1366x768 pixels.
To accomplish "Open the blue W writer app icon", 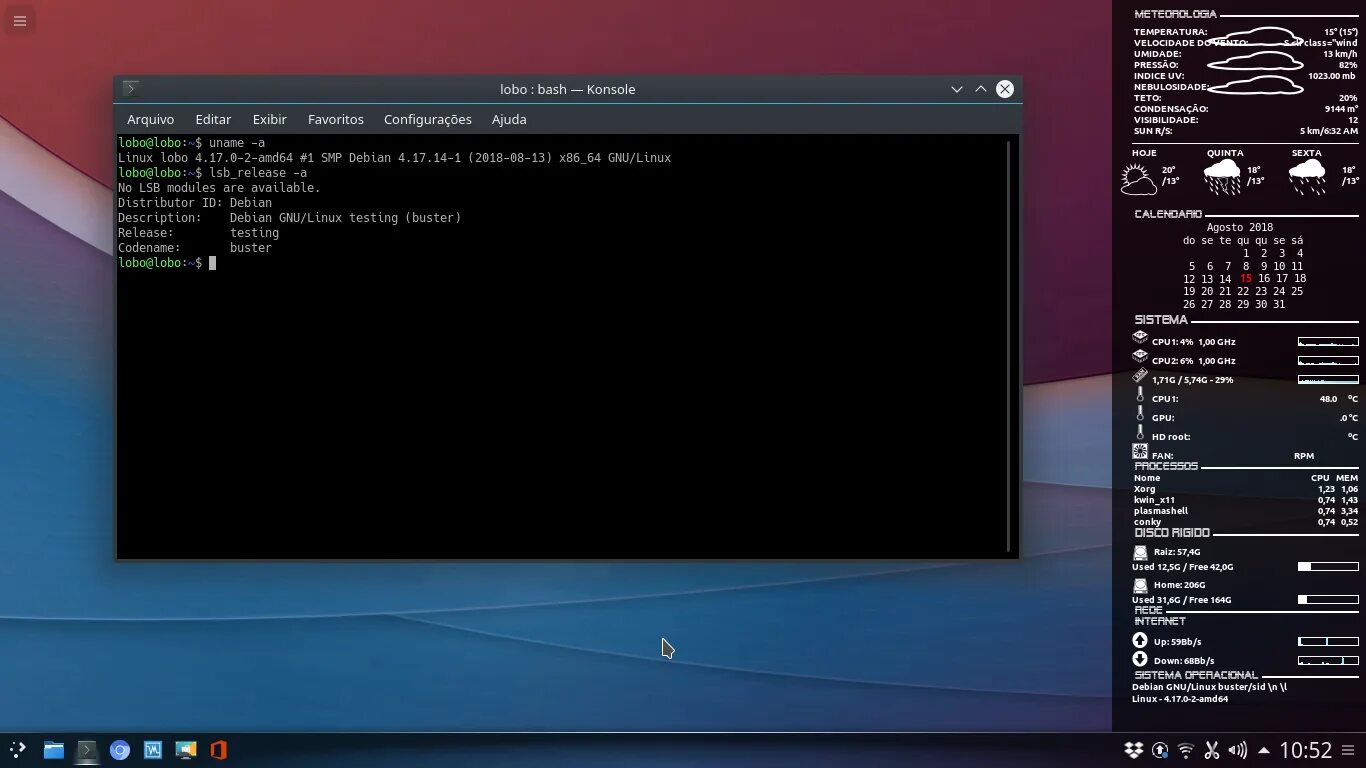I will pyautogui.click(x=153, y=750).
